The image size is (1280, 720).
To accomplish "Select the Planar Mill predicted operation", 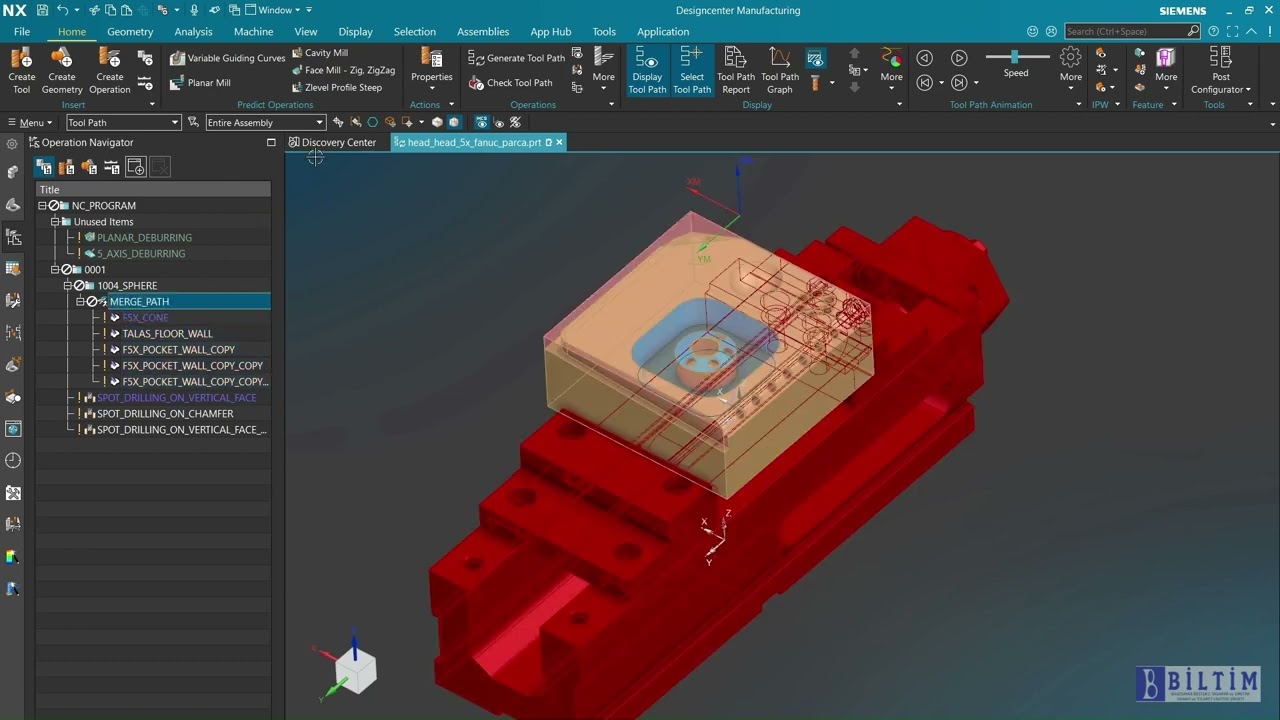I will tap(200, 83).
